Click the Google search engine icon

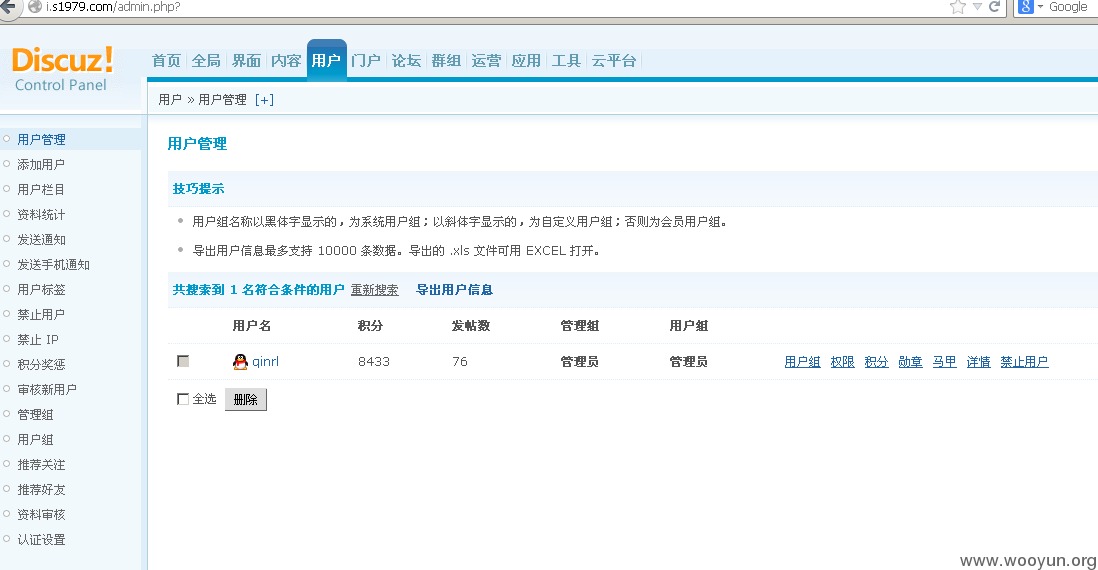[1026, 7]
